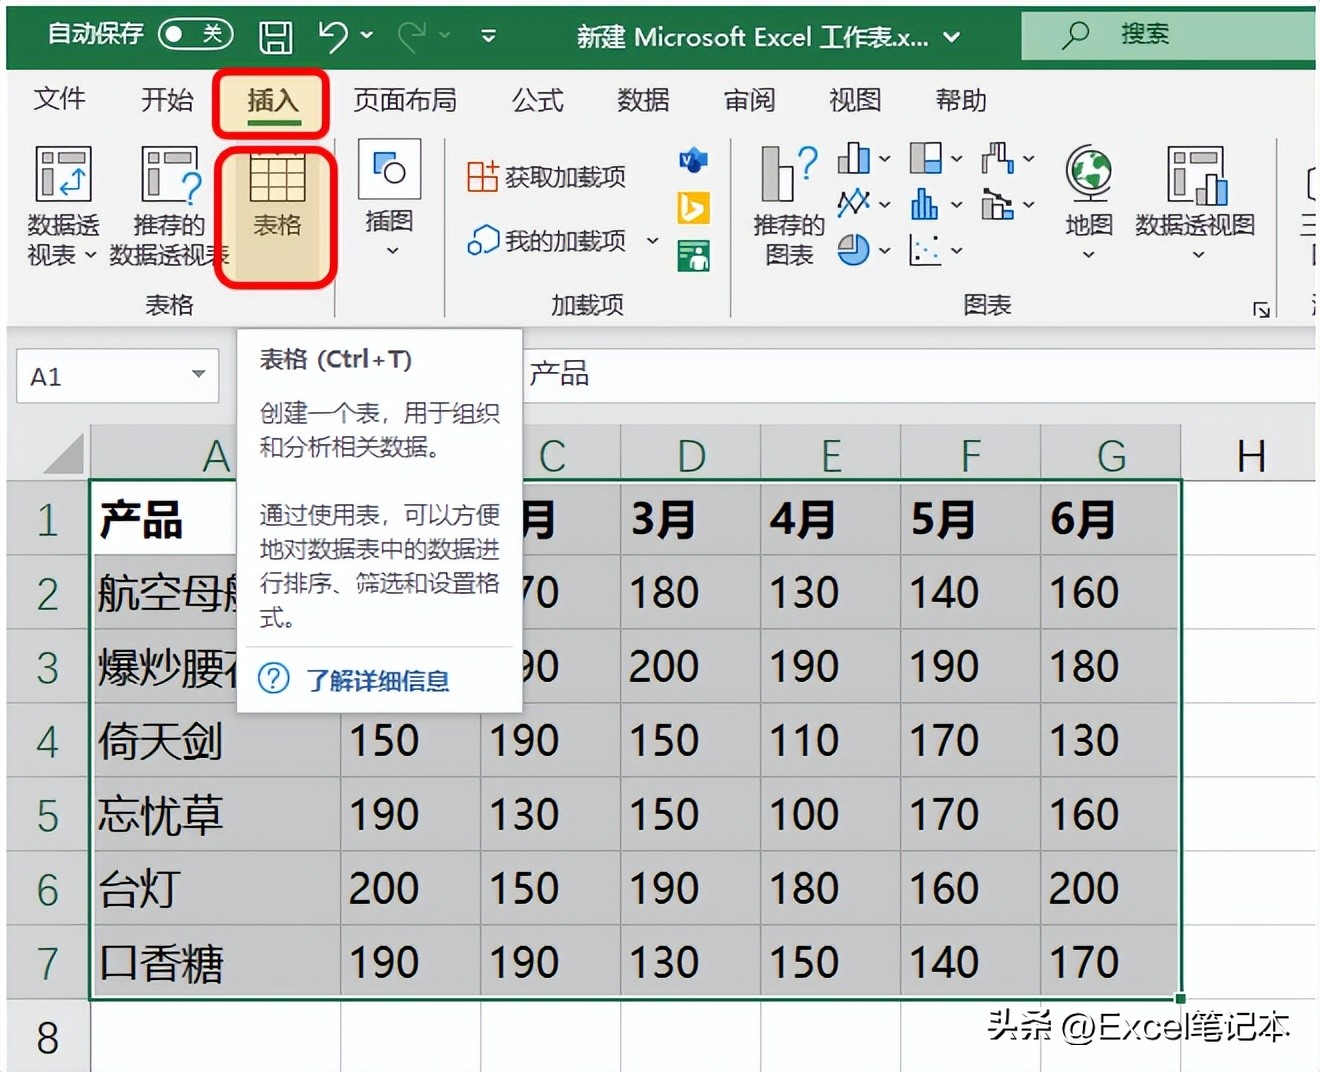
Task: Switch to the Review (审阅) tab
Action: pos(749,99)
